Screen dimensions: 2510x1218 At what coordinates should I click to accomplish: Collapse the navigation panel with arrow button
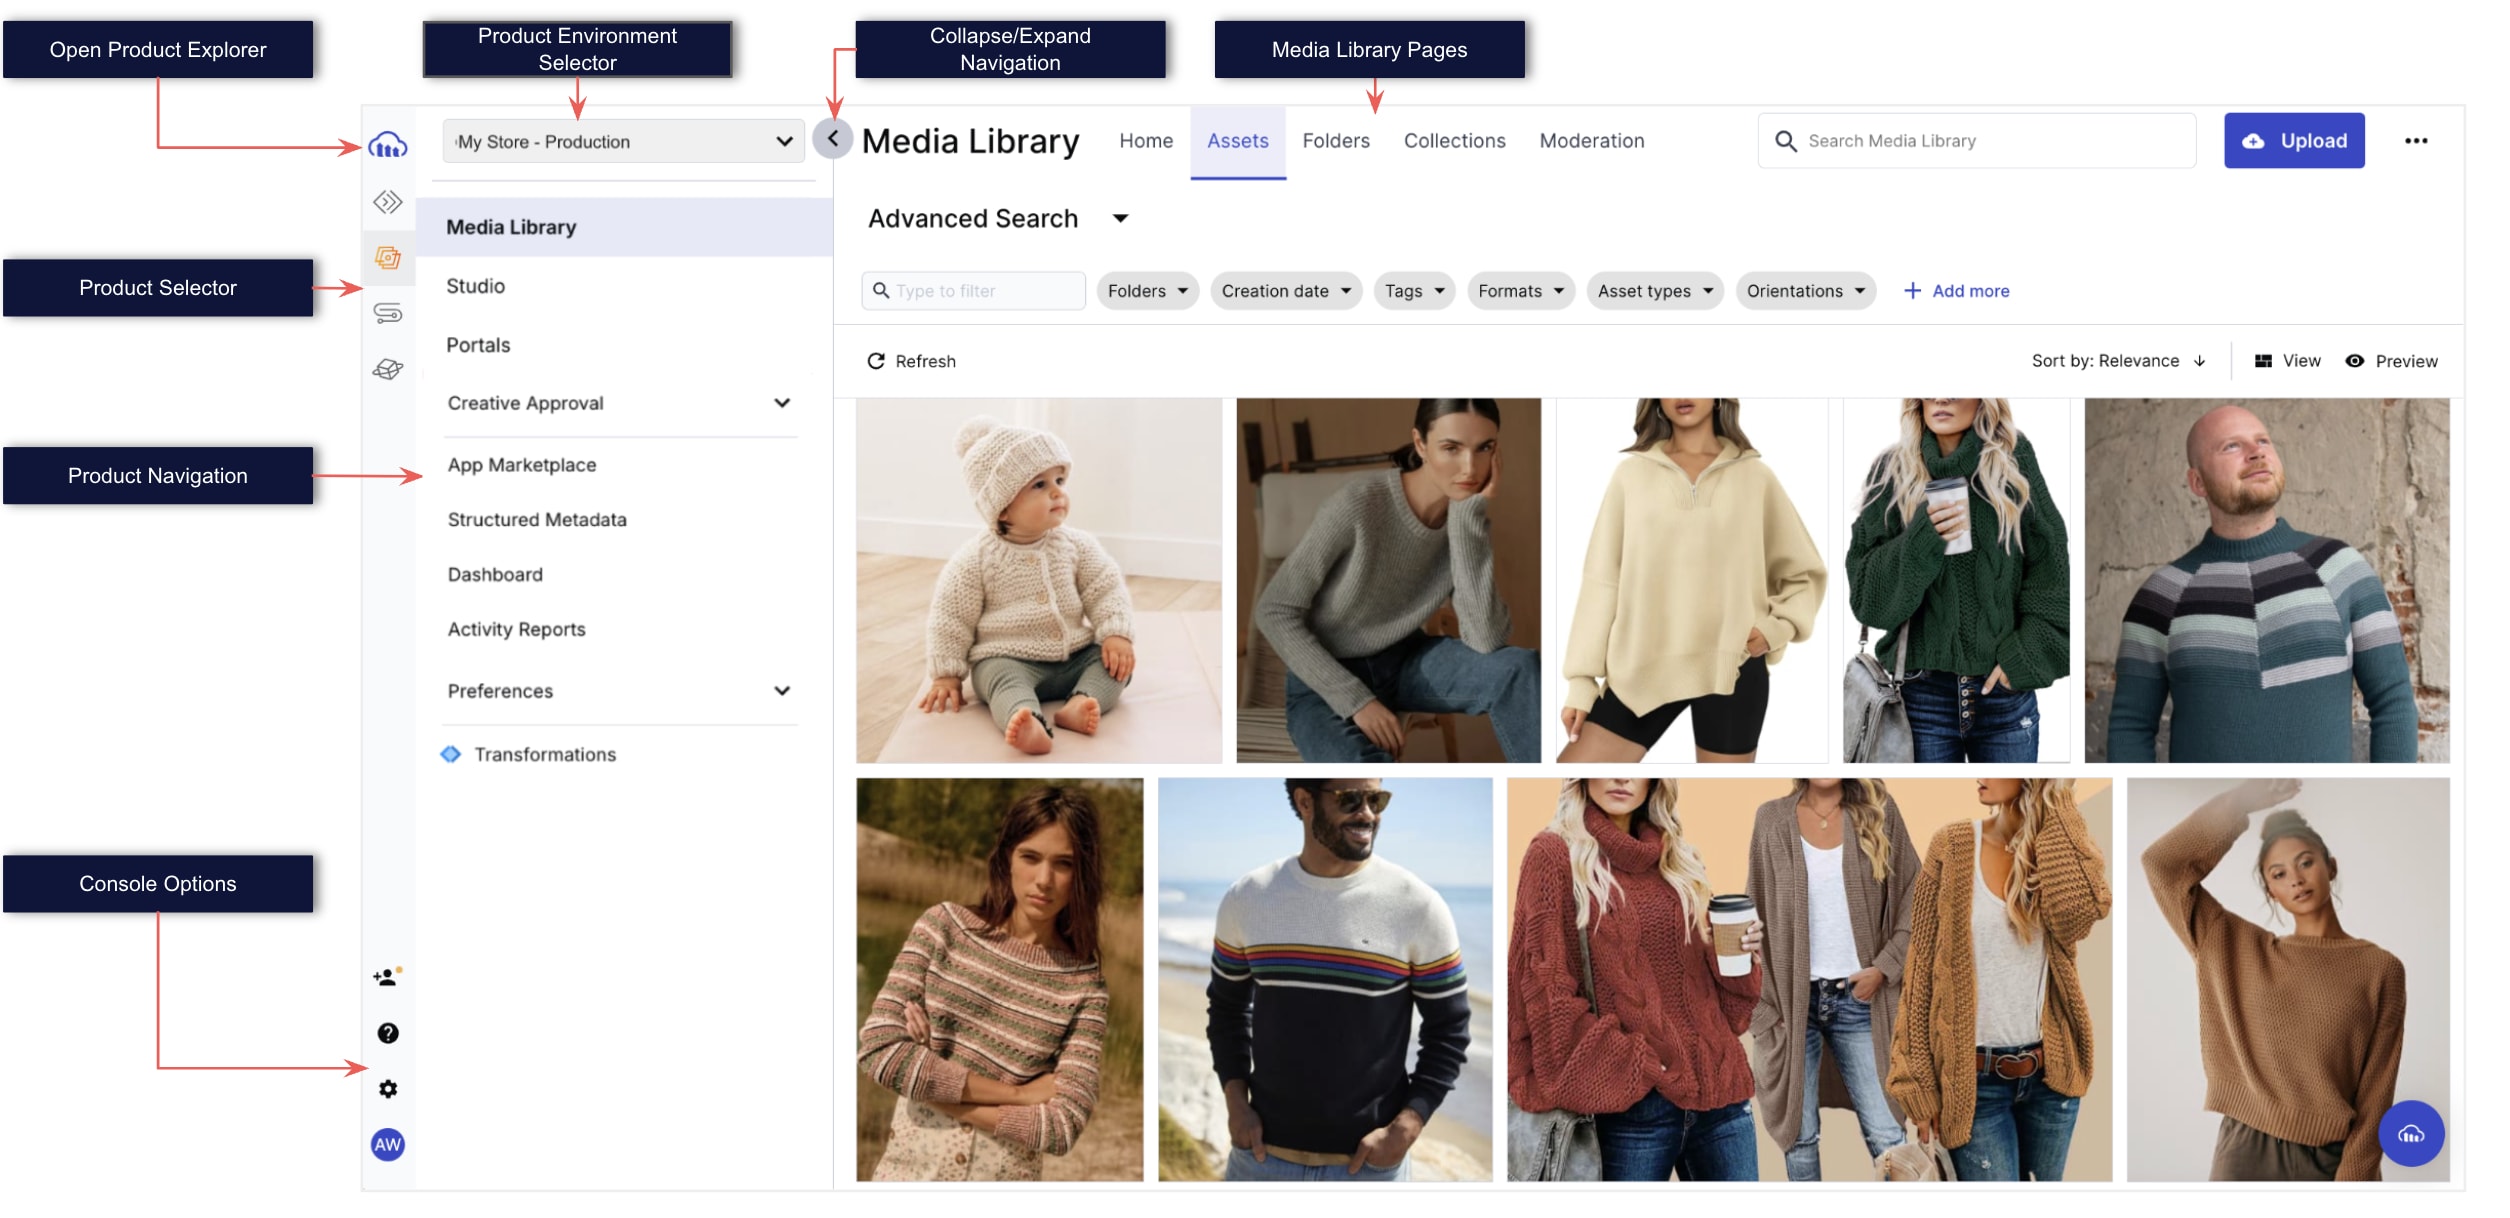[x=832, y=139]
